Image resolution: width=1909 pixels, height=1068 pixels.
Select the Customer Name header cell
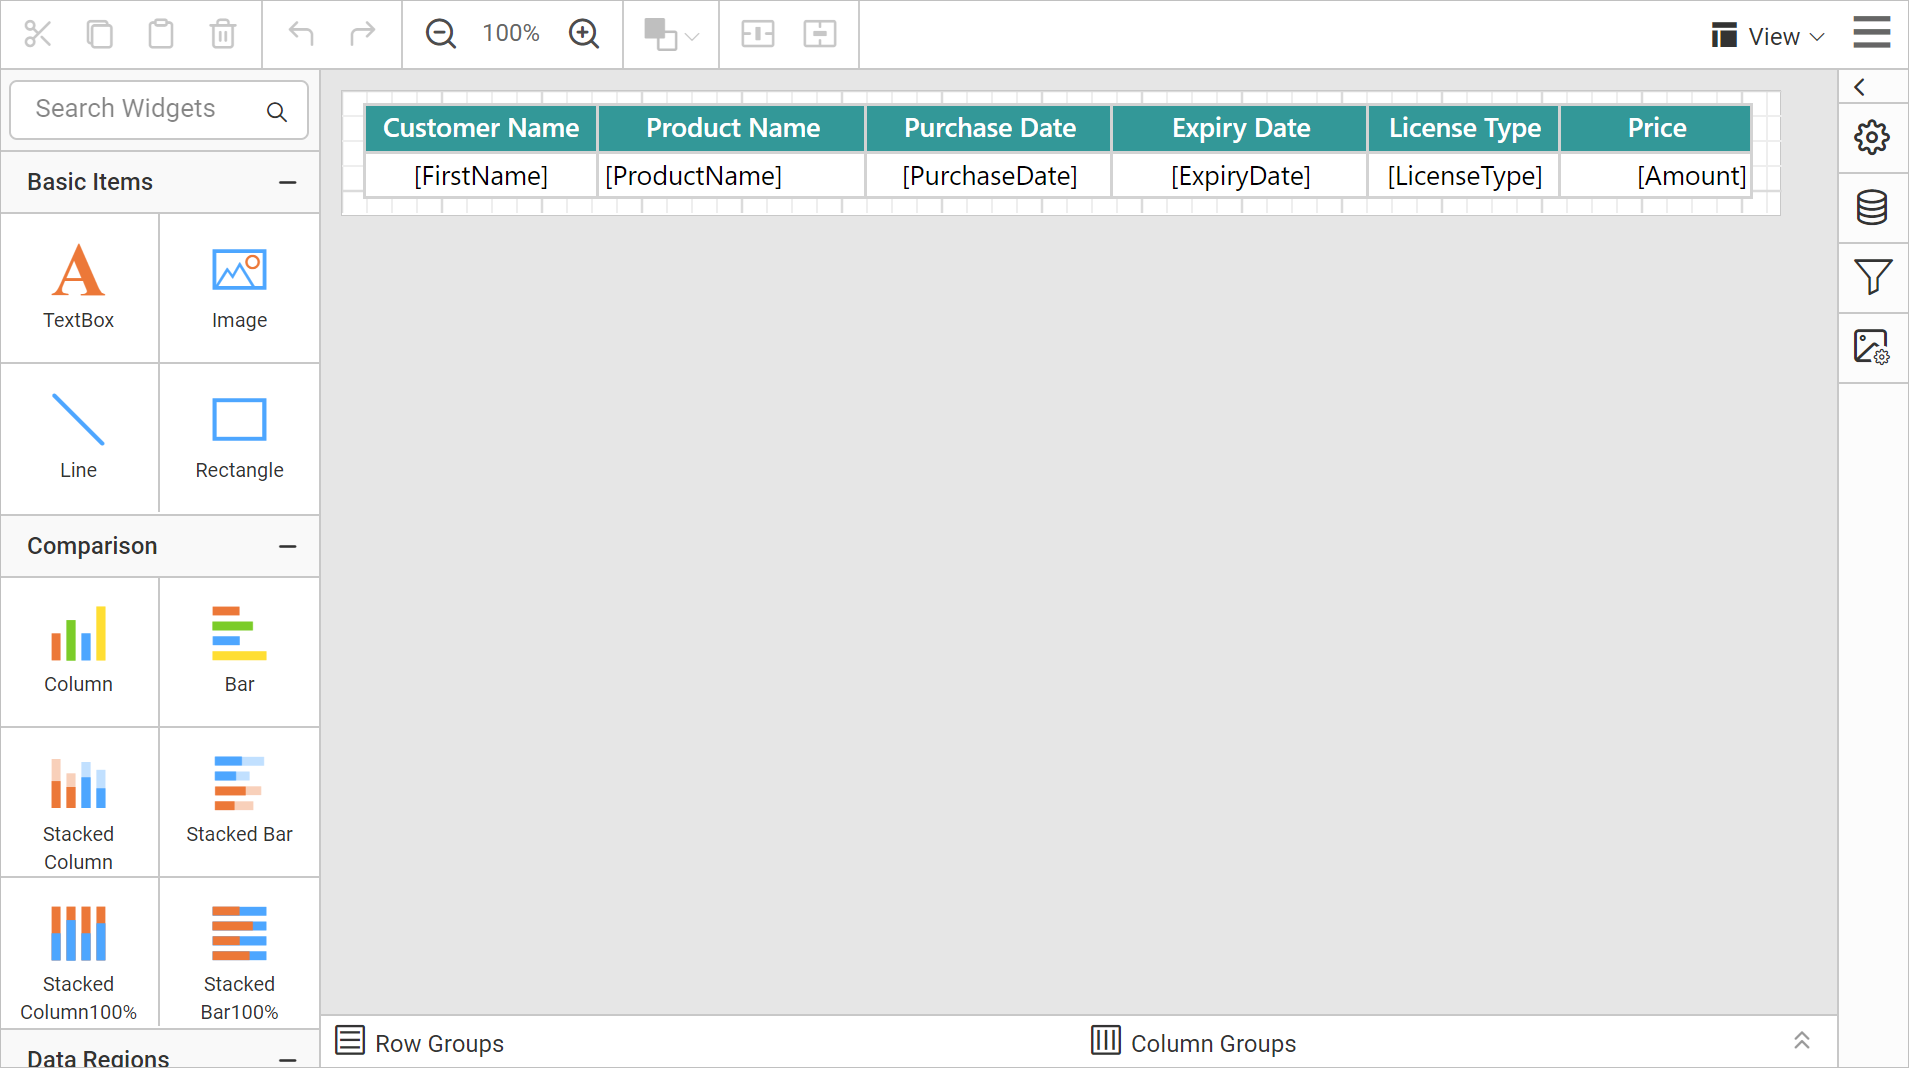tap(481, 128)
